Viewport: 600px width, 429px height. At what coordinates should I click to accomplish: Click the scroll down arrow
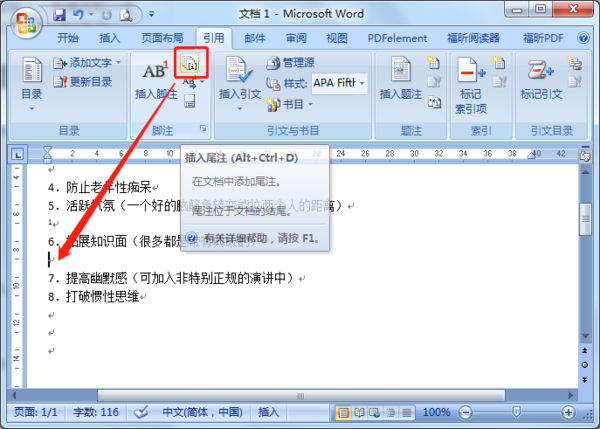click(585, 336)
